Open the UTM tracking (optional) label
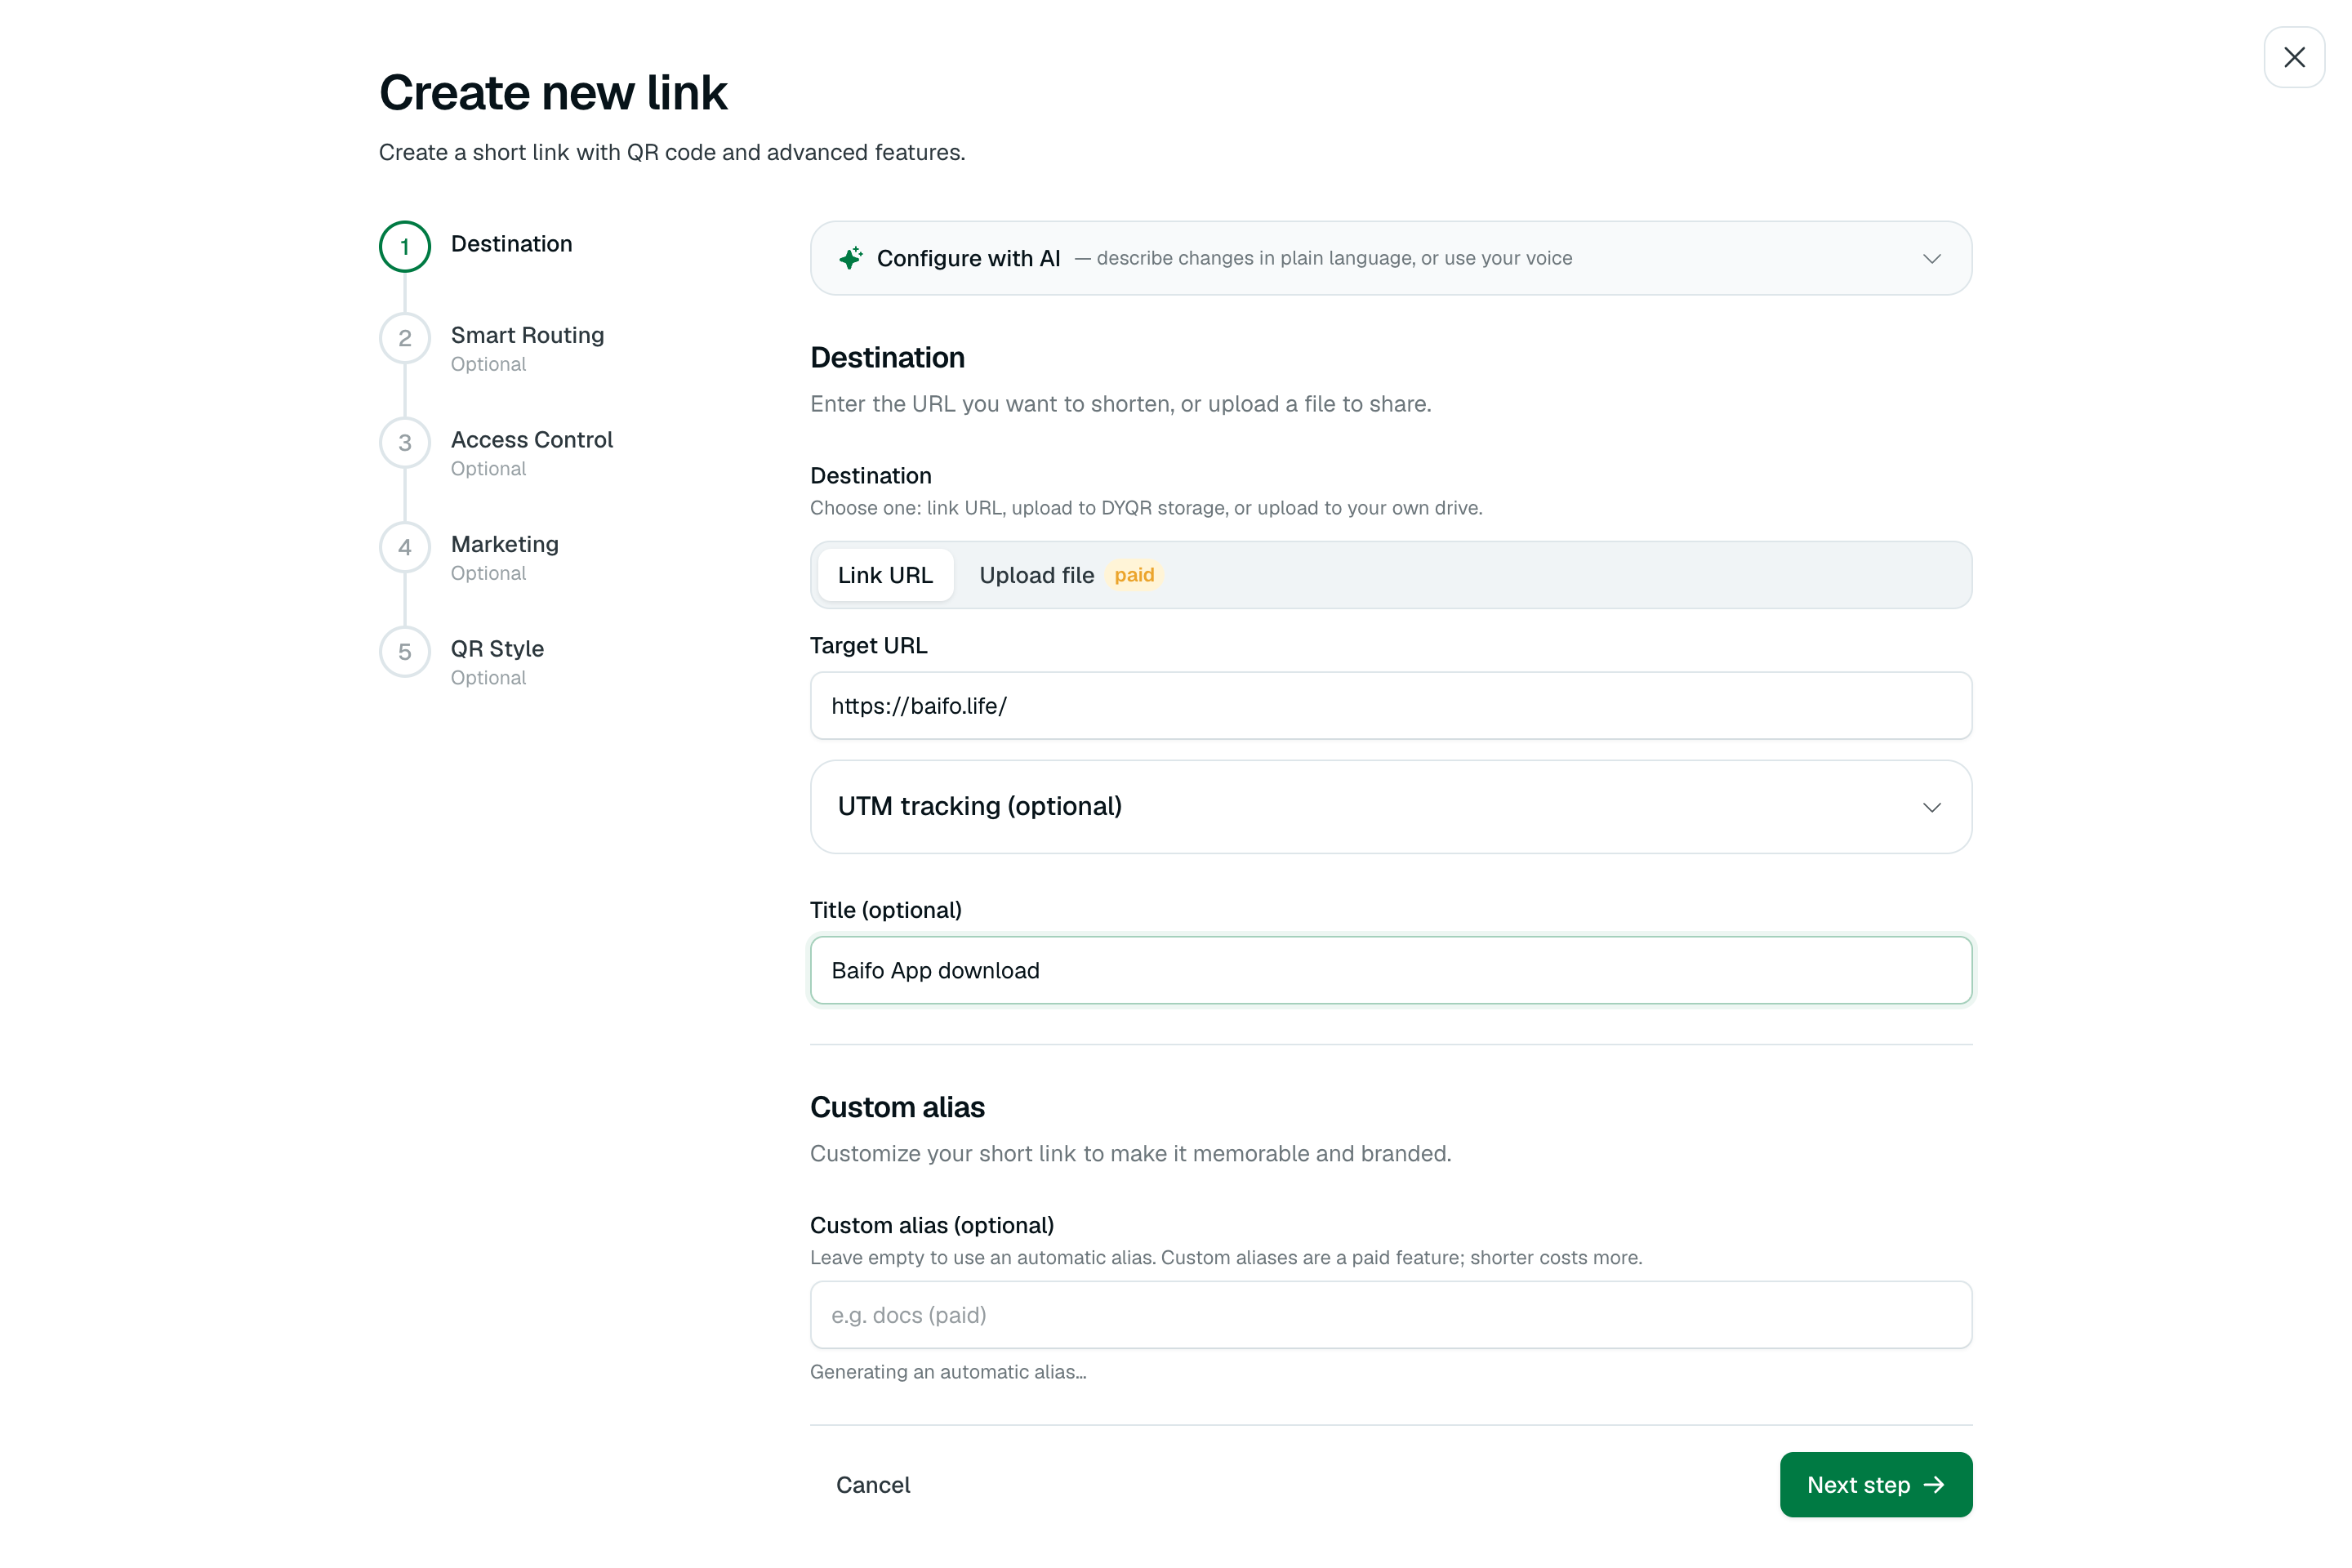The width and height of the screenshot is (2352, 1568). pos(979,806)
